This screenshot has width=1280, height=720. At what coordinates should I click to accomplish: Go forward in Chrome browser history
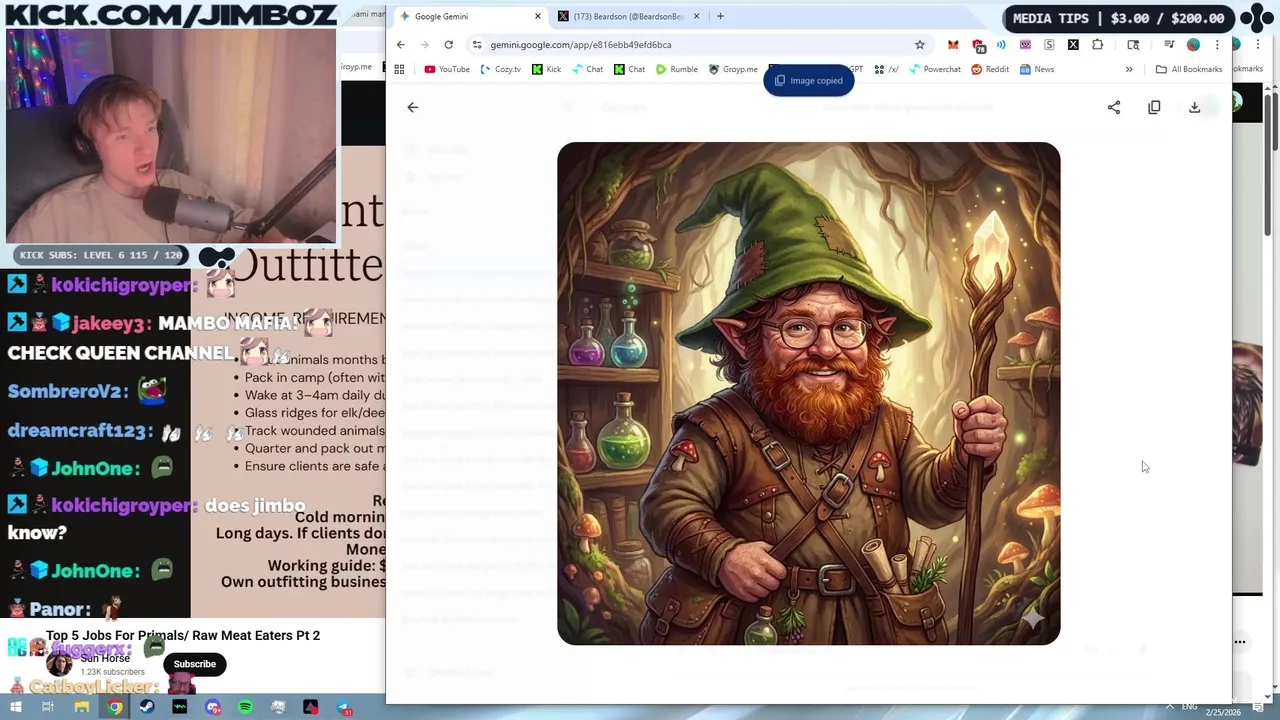pos(424,44)
